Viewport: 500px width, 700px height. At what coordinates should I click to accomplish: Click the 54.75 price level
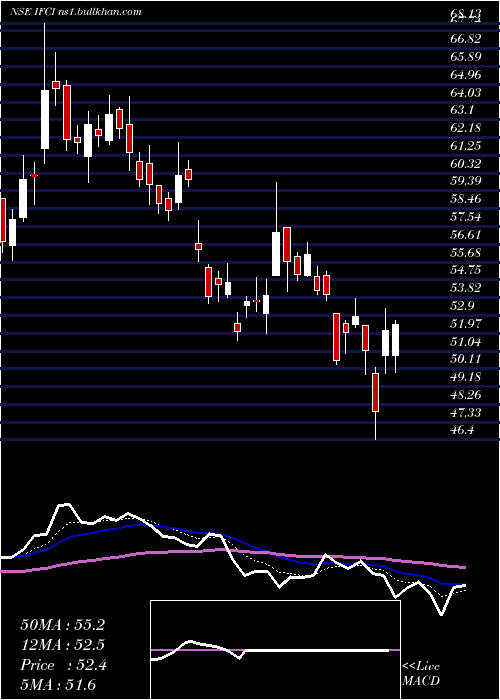[x=466, y=270]
